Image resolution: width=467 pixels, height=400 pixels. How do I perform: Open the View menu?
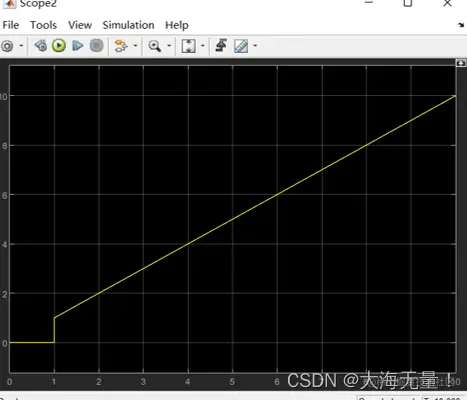(80, 25)
